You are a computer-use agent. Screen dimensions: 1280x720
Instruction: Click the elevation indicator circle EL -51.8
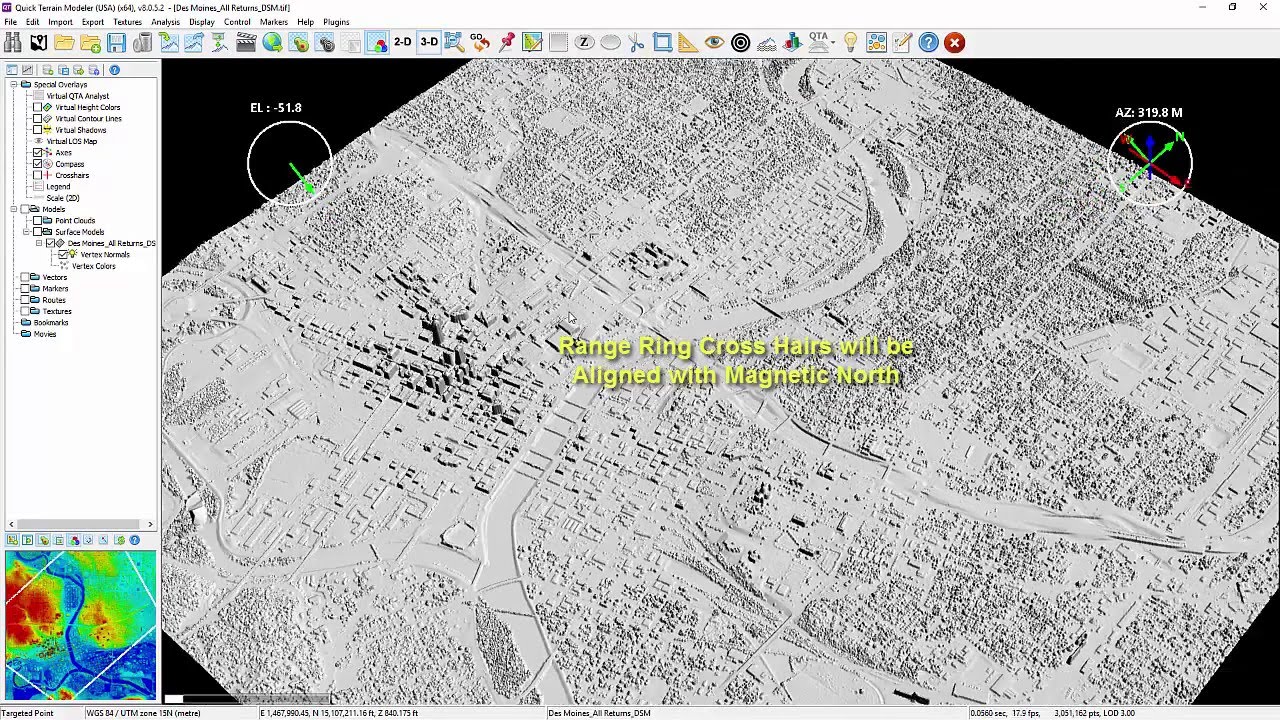point(290,162)
